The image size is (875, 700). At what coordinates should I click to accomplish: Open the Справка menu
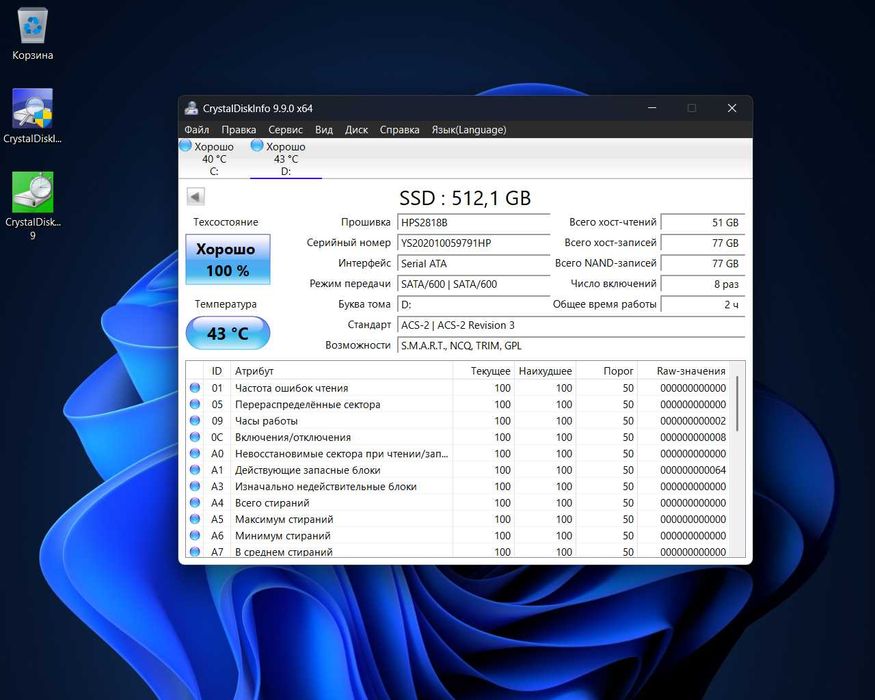point(400,130)
